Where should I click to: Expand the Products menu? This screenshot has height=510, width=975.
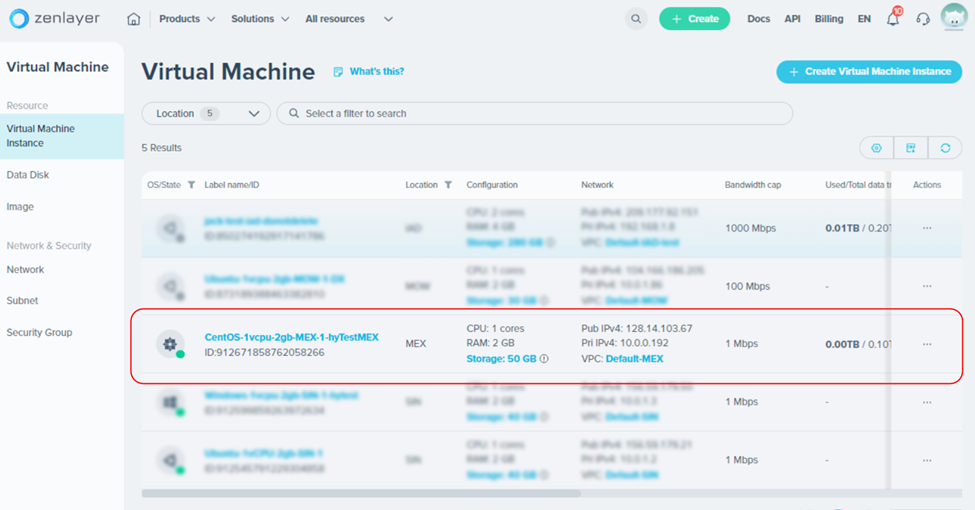coord(187,19)
